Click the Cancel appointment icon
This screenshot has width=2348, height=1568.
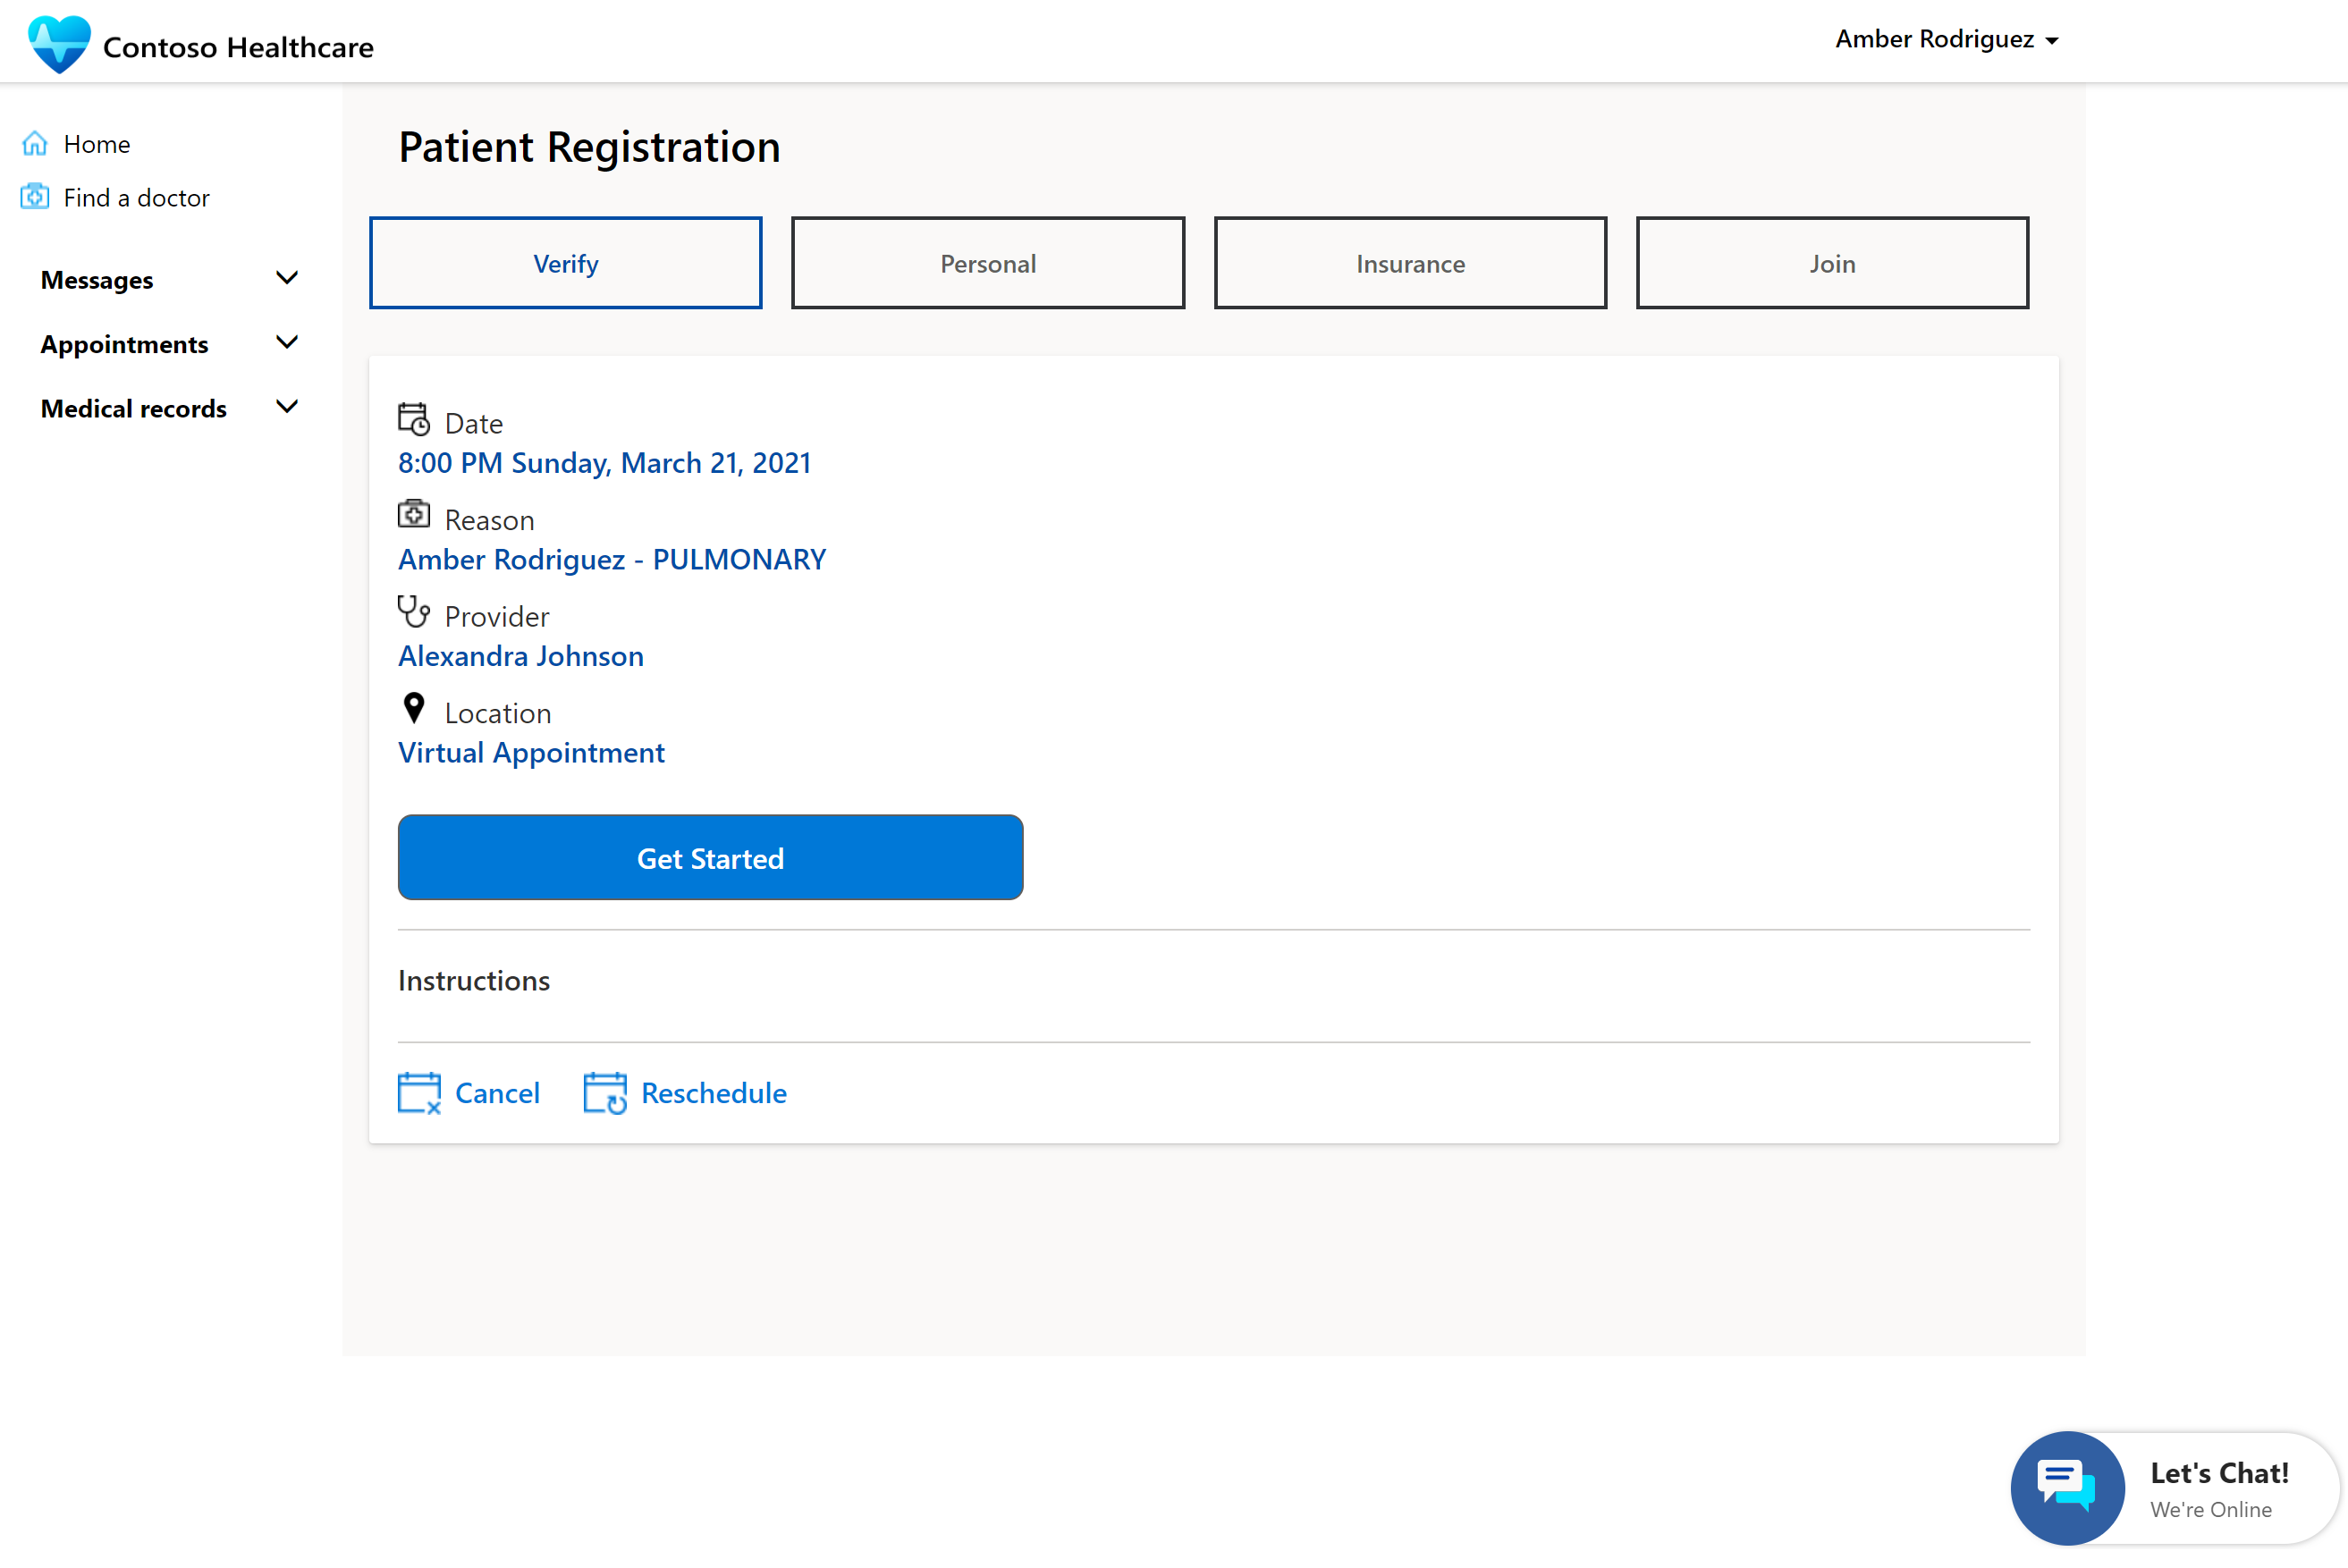click(x=418, y=1093)
